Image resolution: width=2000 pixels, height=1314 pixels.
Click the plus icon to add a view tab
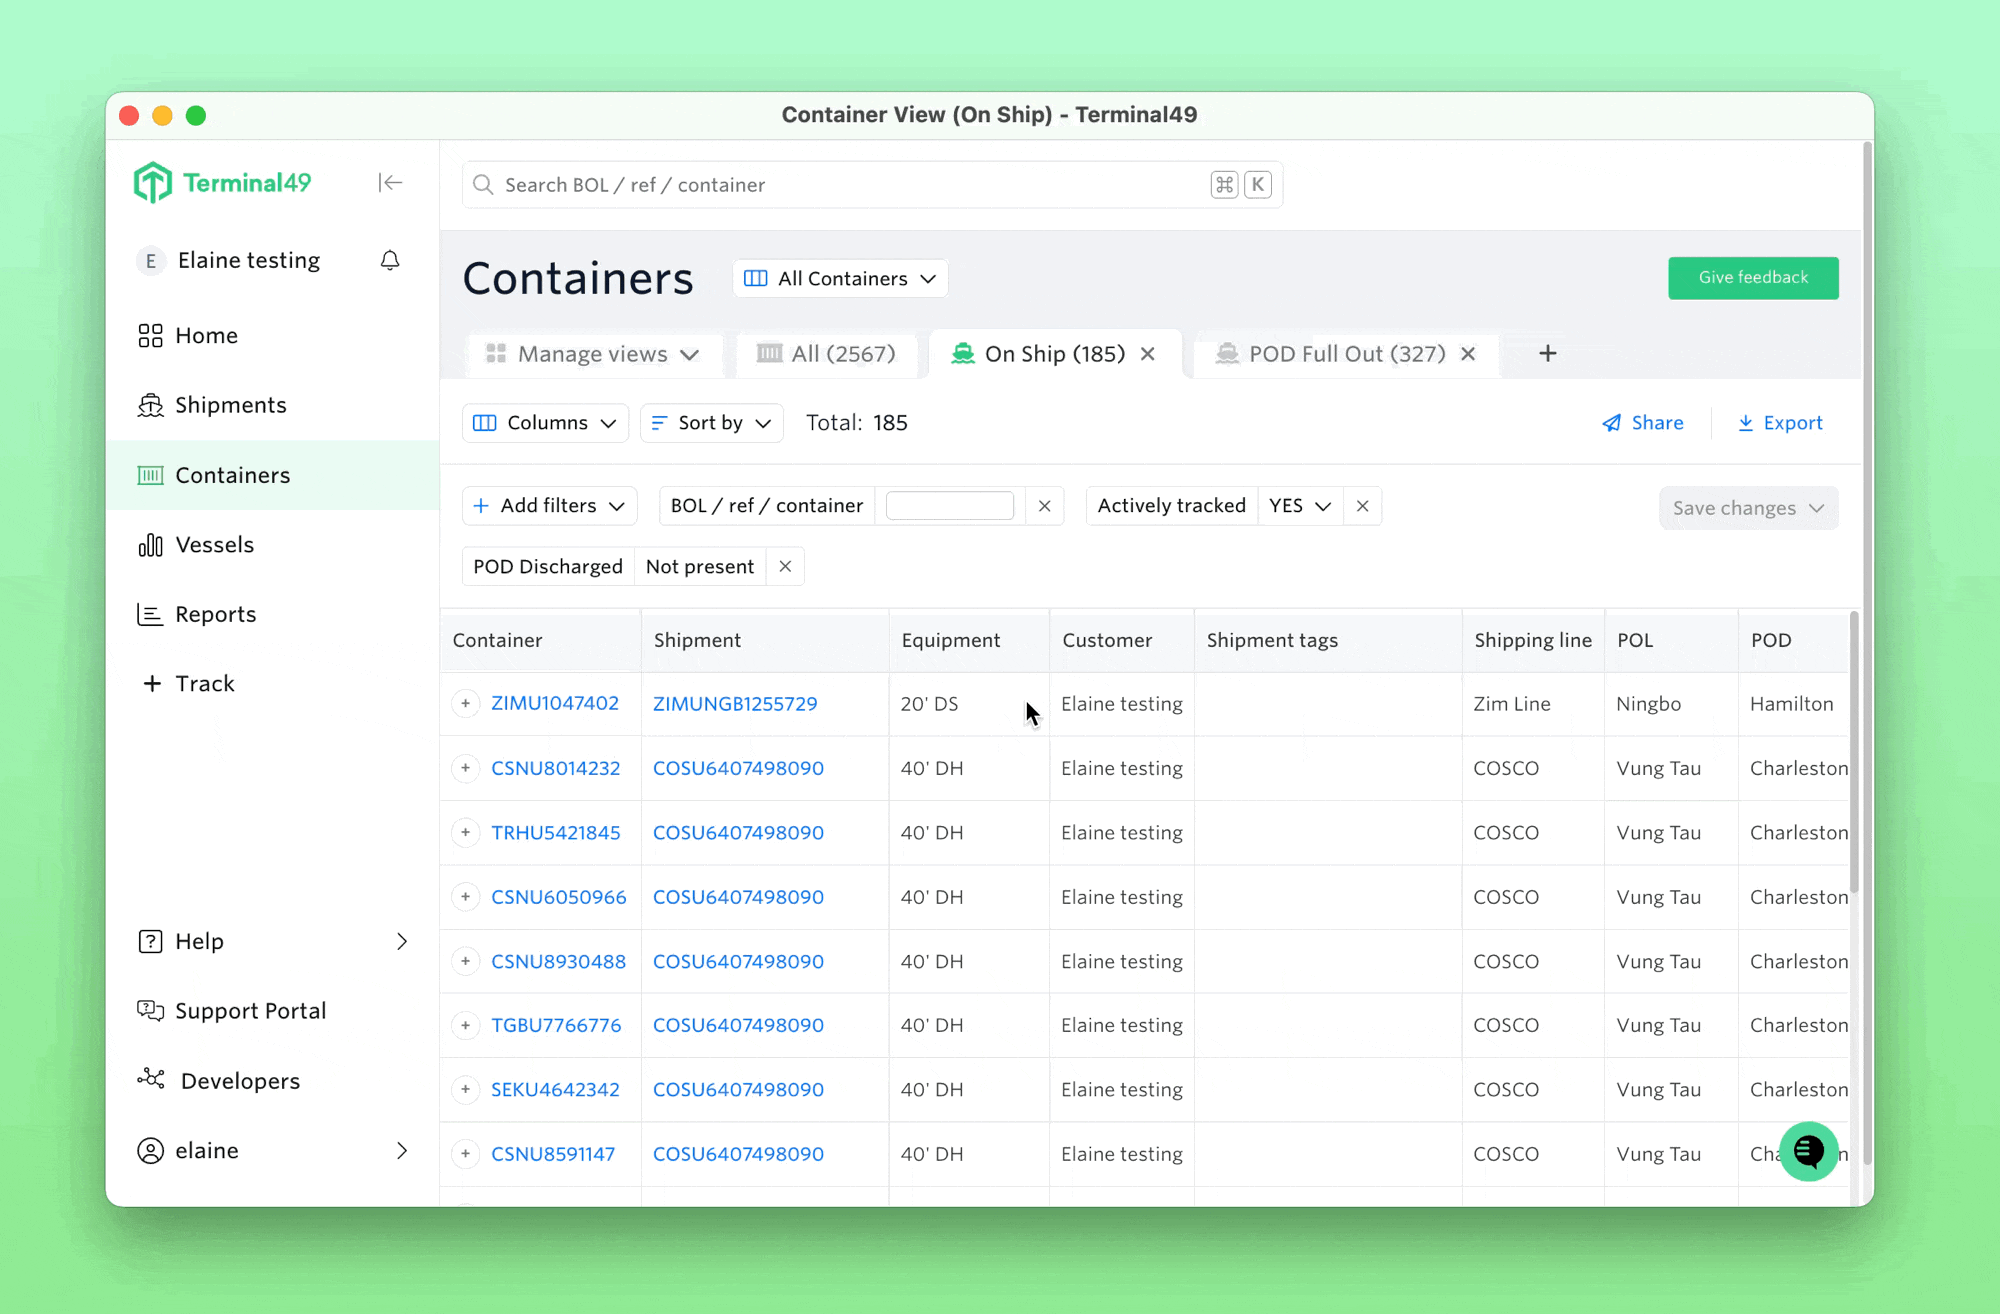click(x=1547, y=353)
